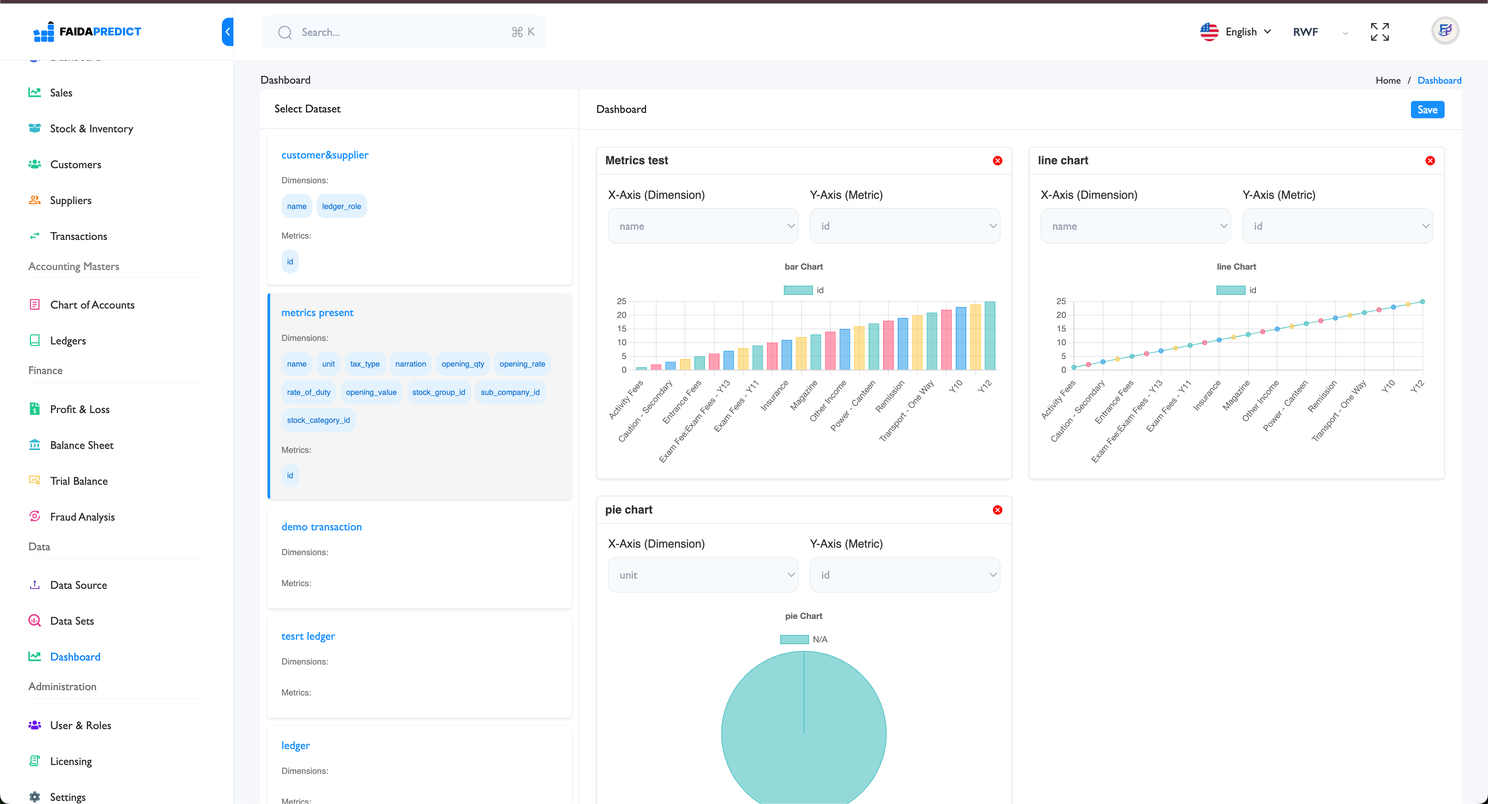Toggle the N/A legend above the pie chart
The height and width of the screenshot is (804, 1488).
tap(808, 638)
